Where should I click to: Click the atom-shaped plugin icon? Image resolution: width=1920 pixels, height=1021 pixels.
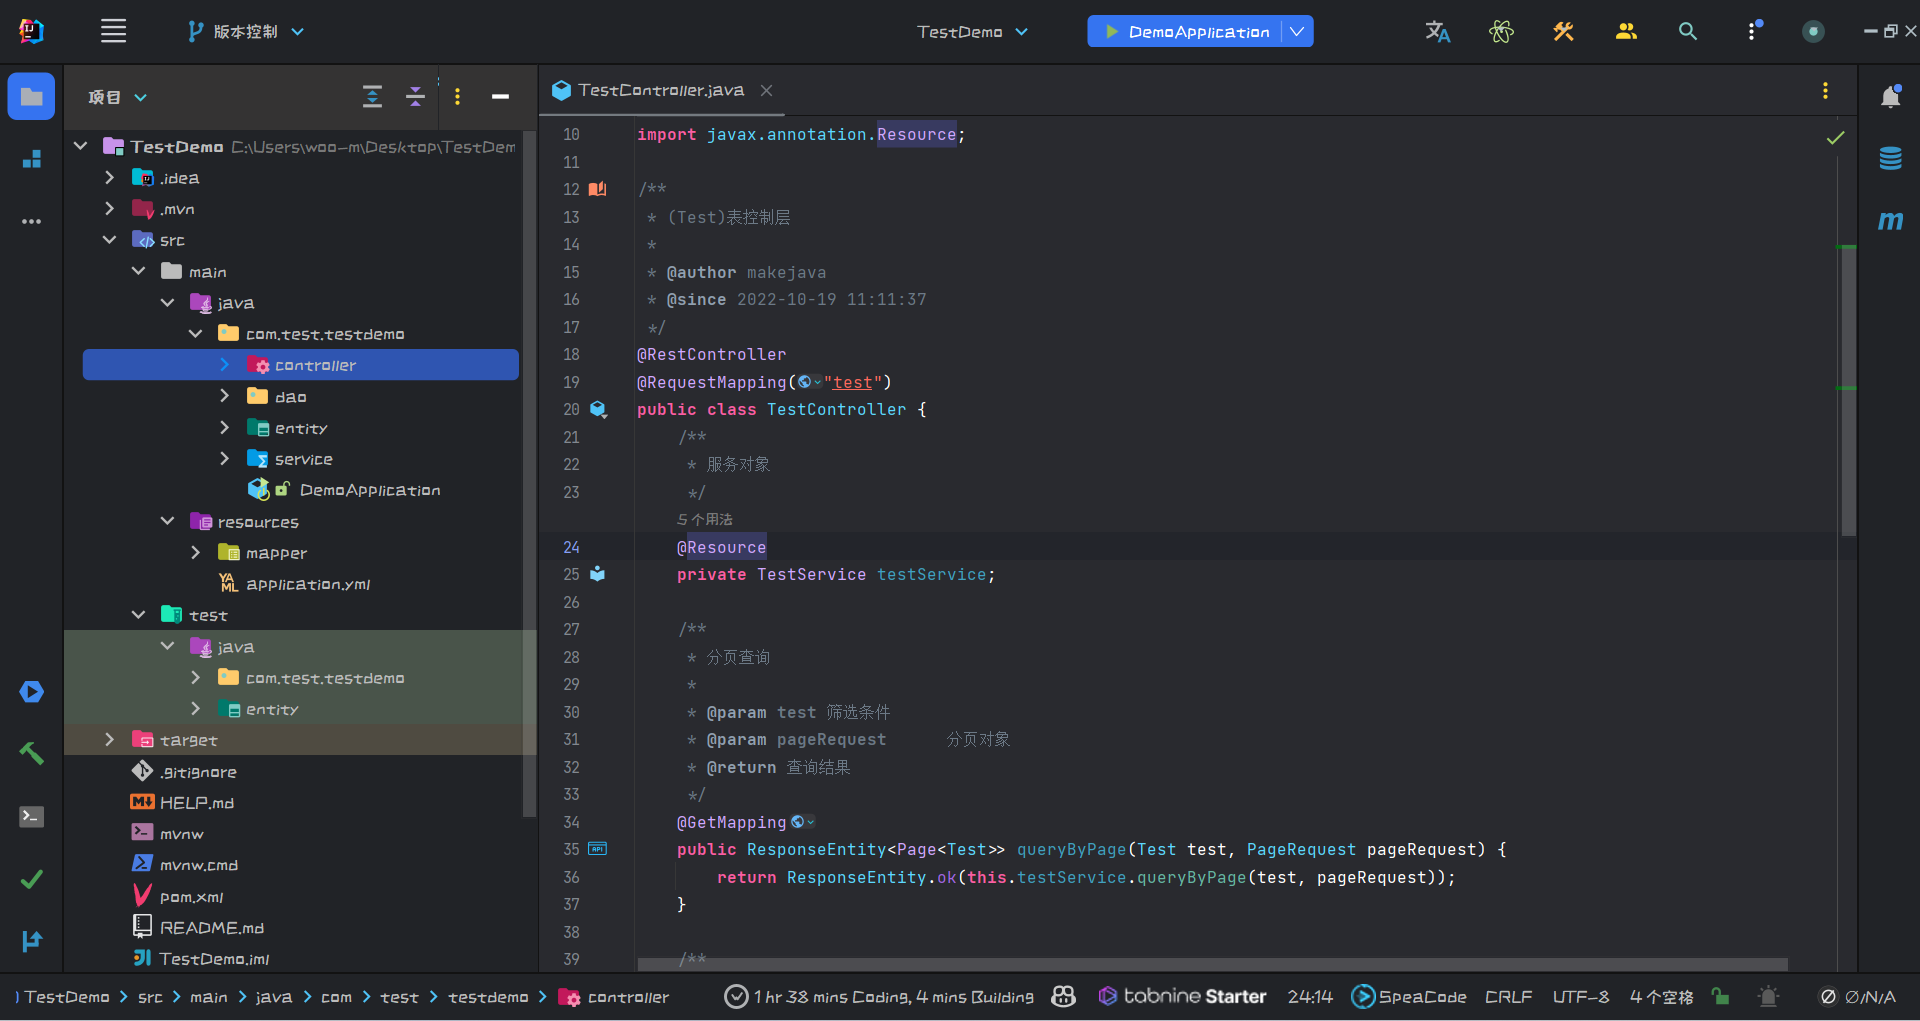click(x=1501, y=32)
